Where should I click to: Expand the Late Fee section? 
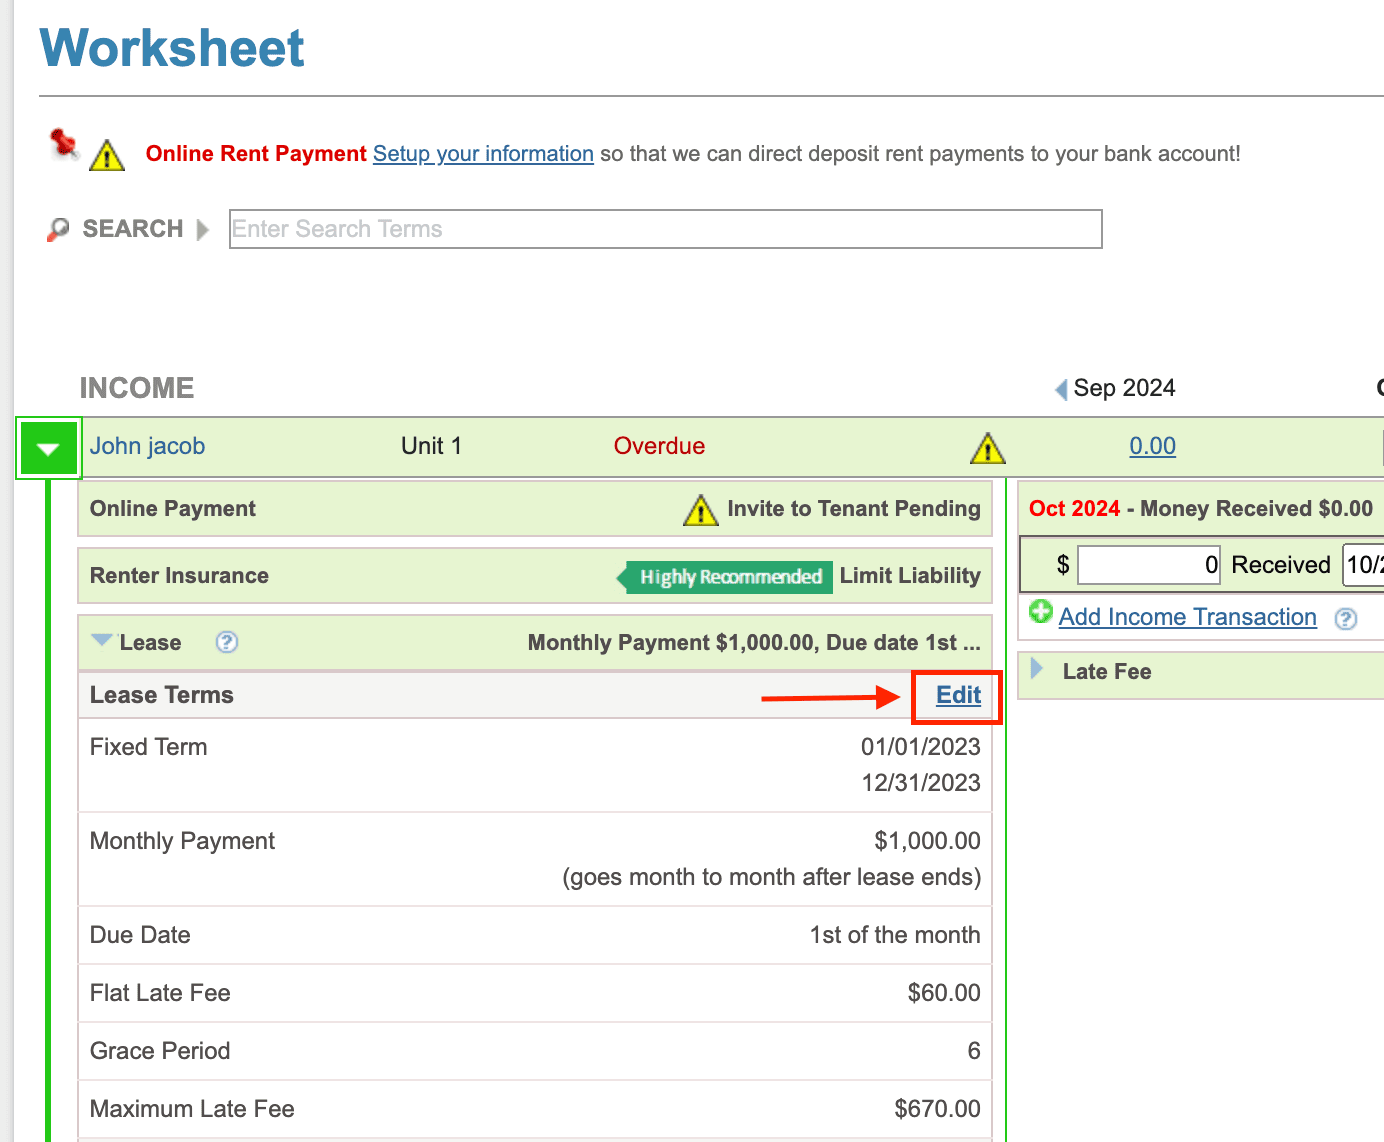click(x=1037, y=669)
